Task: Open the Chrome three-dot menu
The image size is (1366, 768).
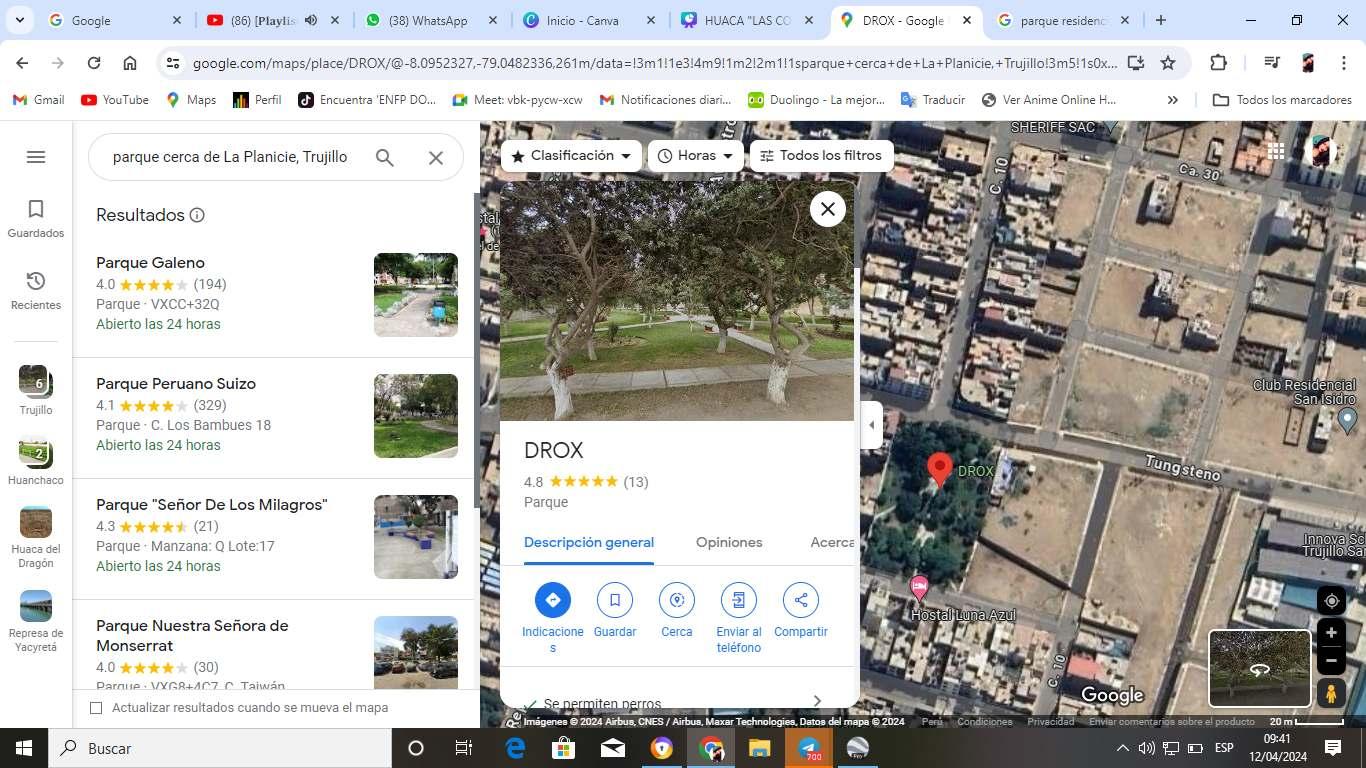Action: click(x=1344, y=63)
